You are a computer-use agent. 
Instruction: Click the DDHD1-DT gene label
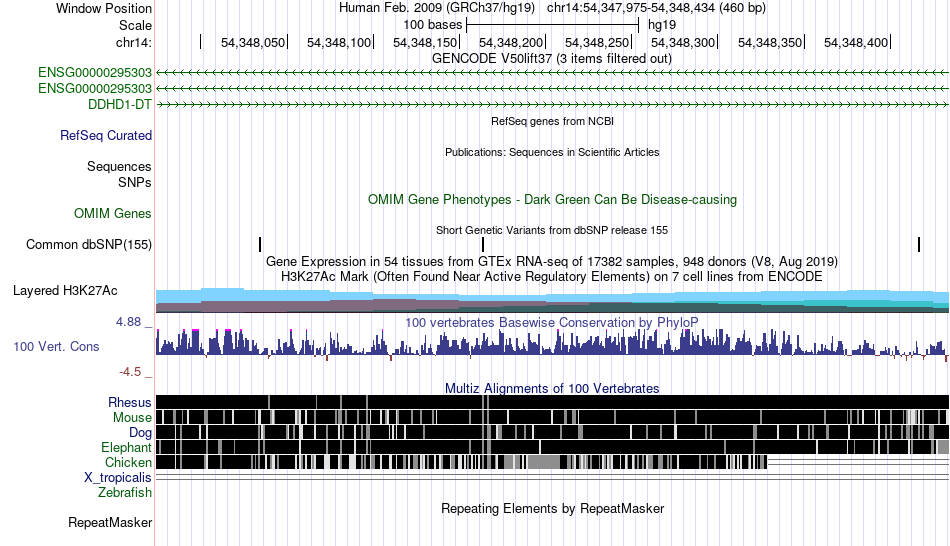[120, 104]
